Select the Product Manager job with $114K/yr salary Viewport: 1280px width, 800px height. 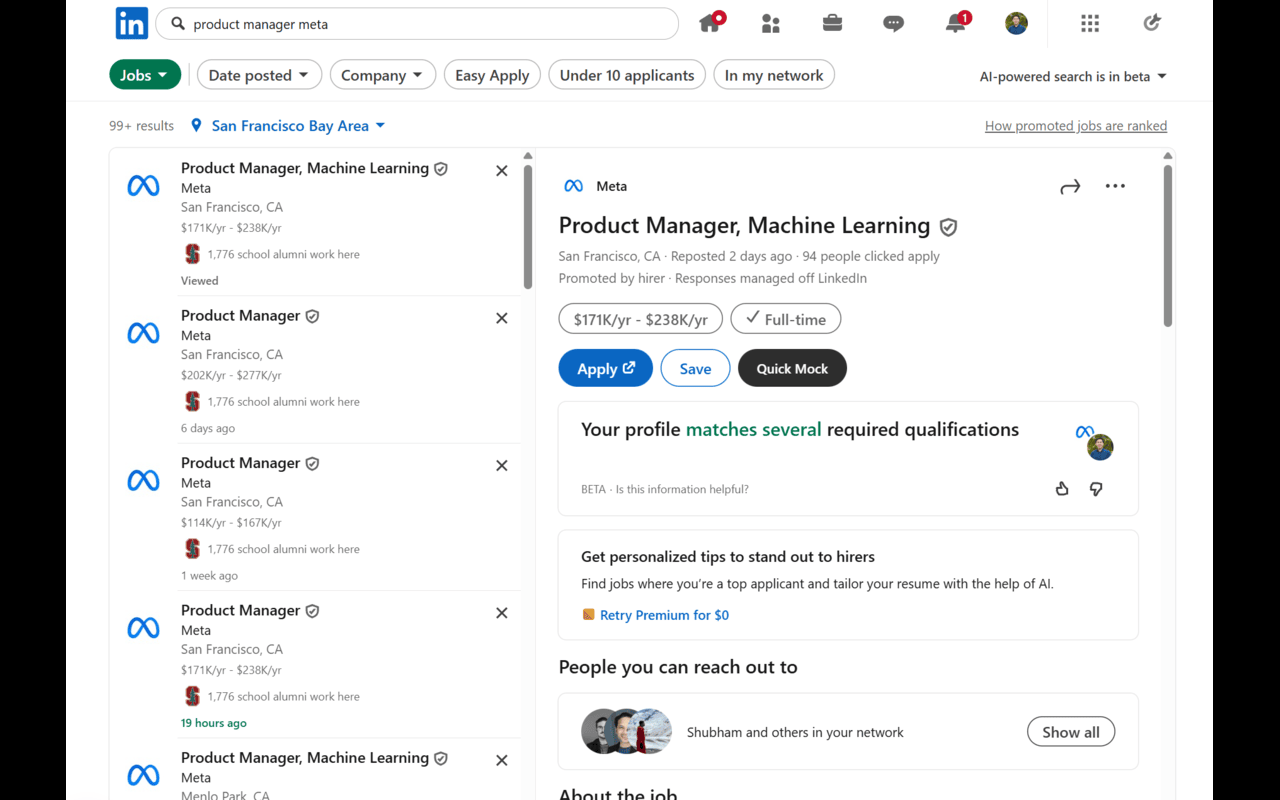coord(314,517)
